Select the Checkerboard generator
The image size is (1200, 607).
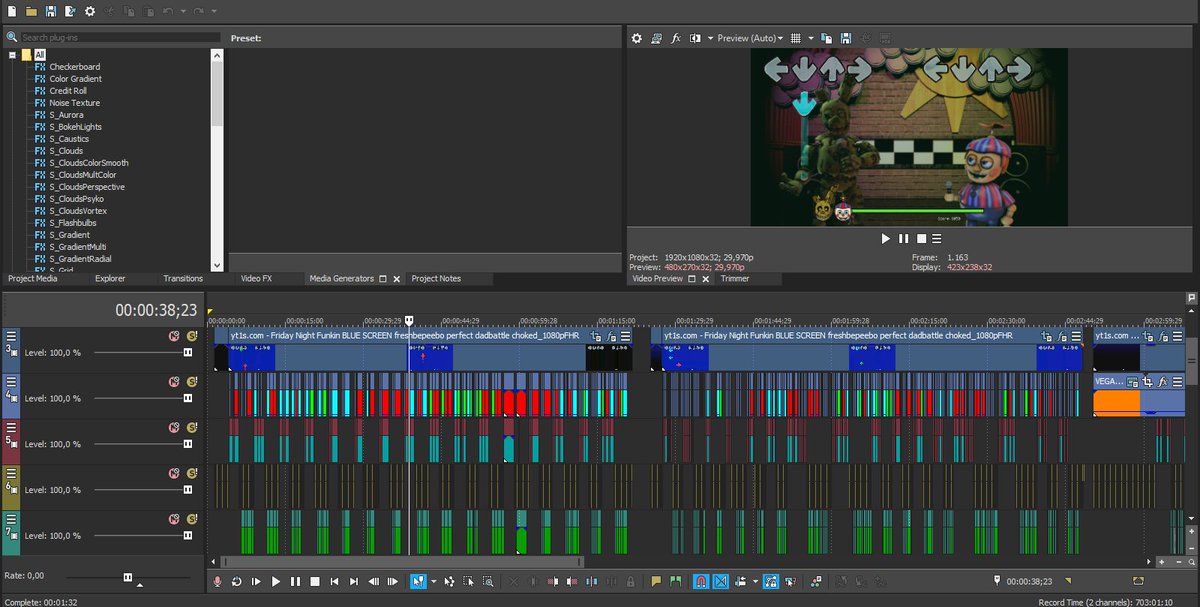click(75, 67)
